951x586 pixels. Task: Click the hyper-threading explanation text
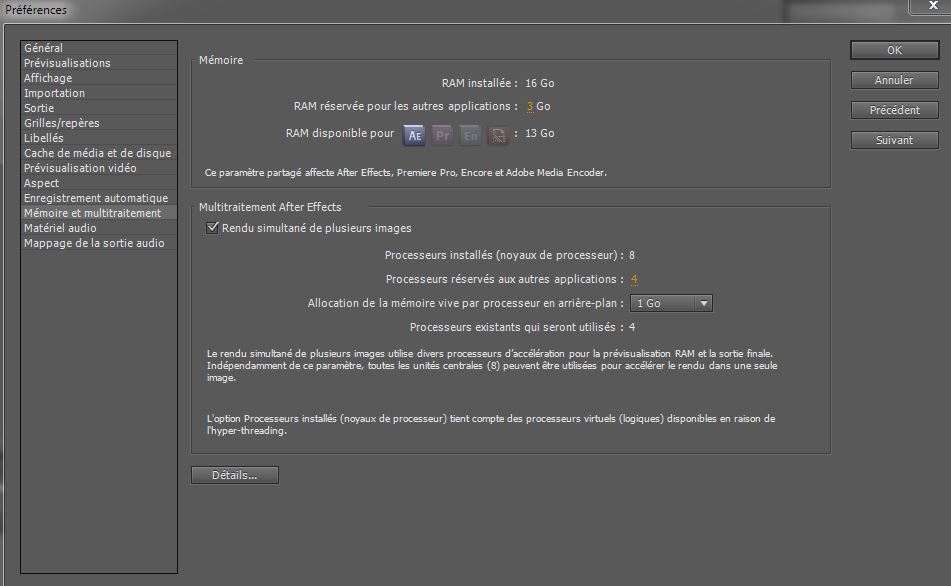click(x=491, y=425)
